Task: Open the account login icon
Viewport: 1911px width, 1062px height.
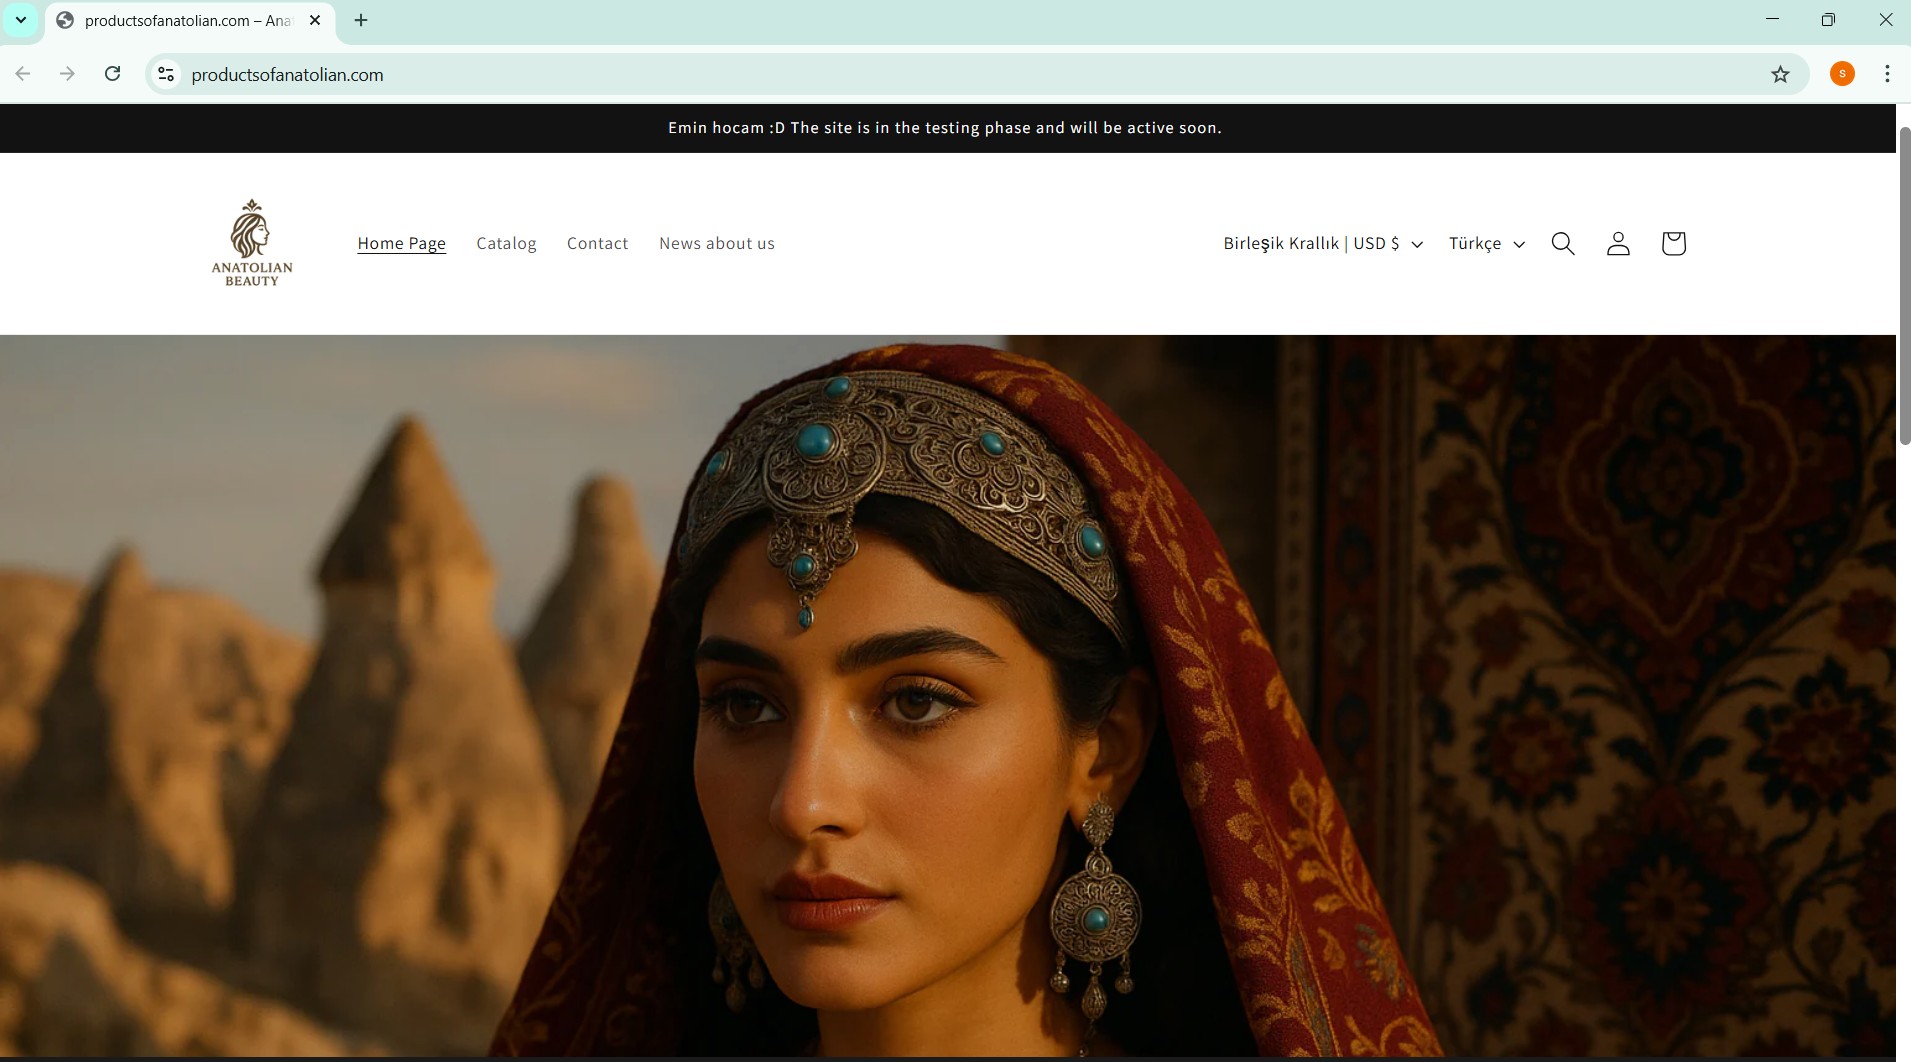Action: (x=1618, y=243)
